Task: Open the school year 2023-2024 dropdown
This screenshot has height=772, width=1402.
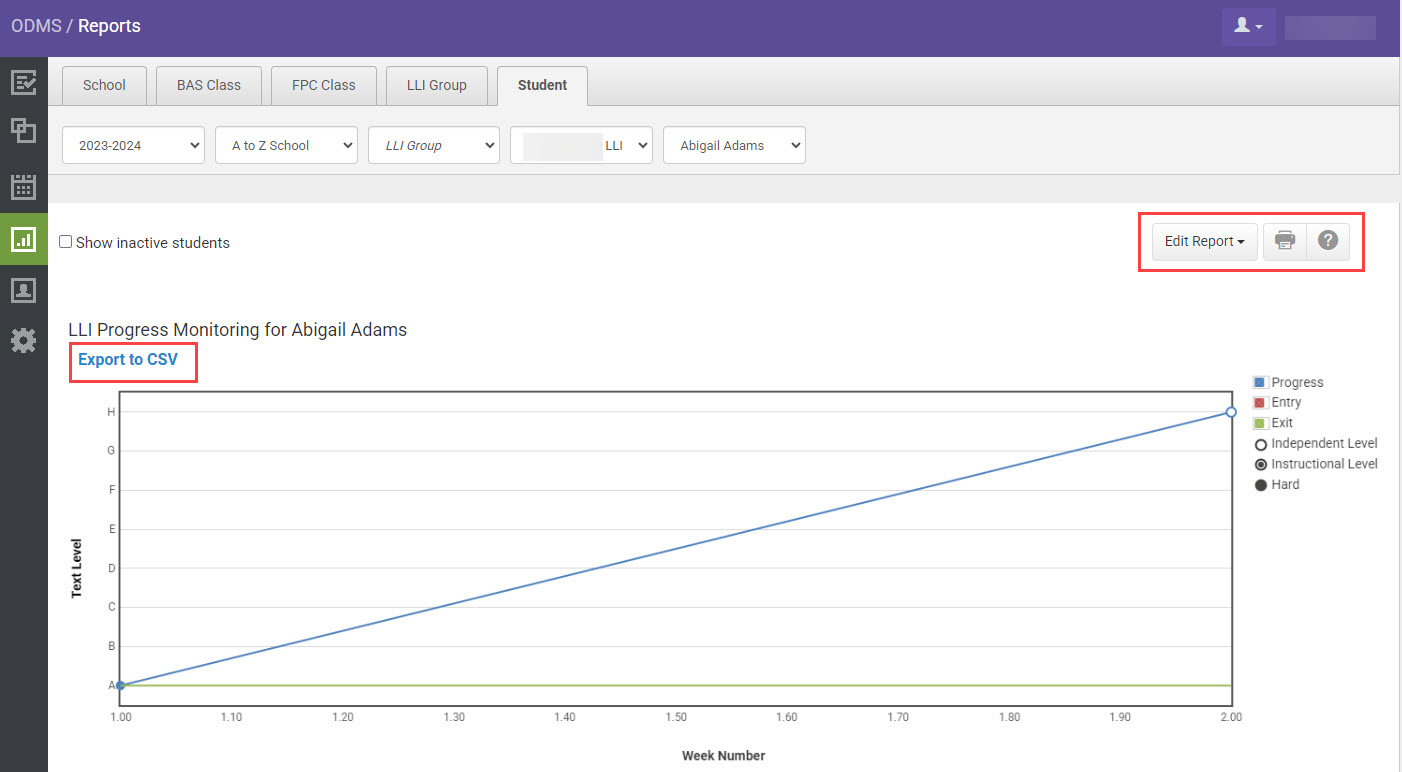Action: coord(133,145)
